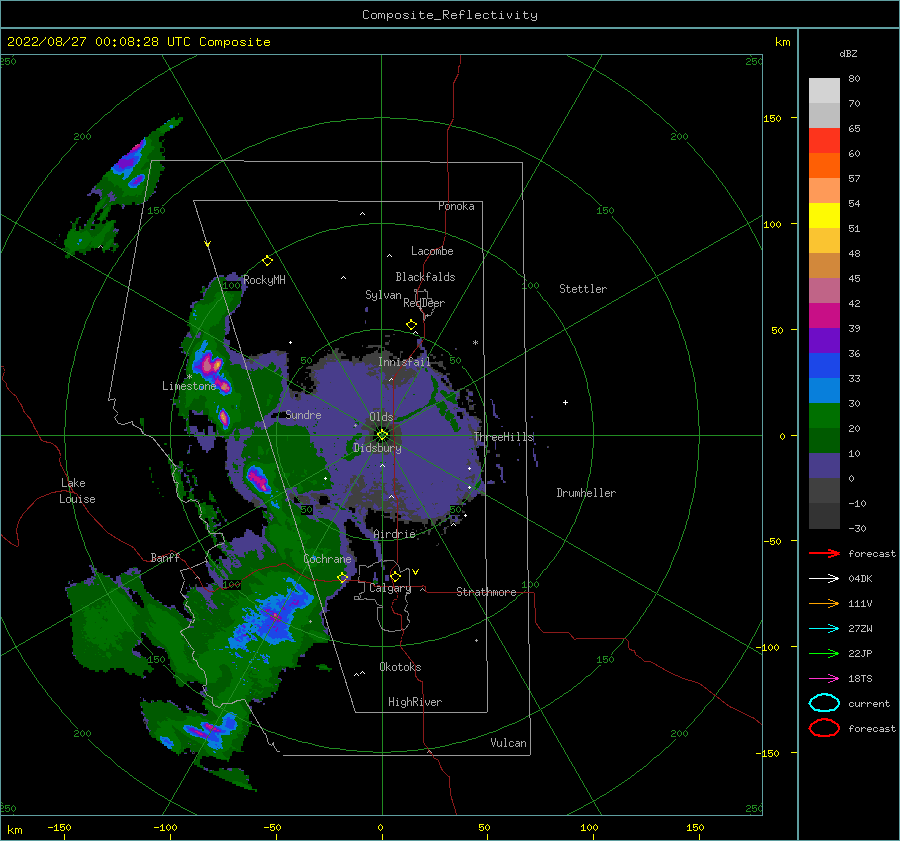900x841 pixels.
Task: Select the cyan current ellipse icon
Action: click(824, 703)
